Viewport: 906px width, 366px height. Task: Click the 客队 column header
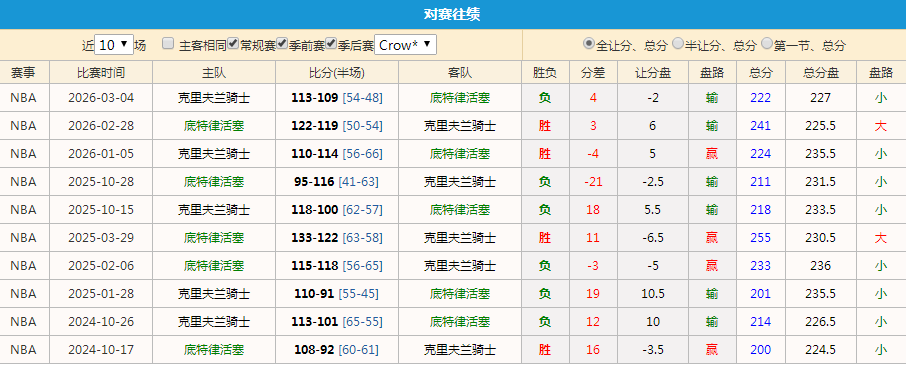pyautogui.click(x=460, y=73)
